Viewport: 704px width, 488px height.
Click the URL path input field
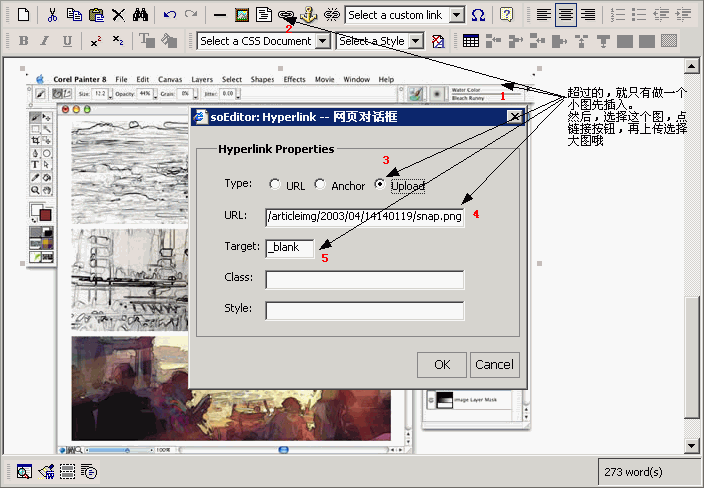click(x=365, y=217)
